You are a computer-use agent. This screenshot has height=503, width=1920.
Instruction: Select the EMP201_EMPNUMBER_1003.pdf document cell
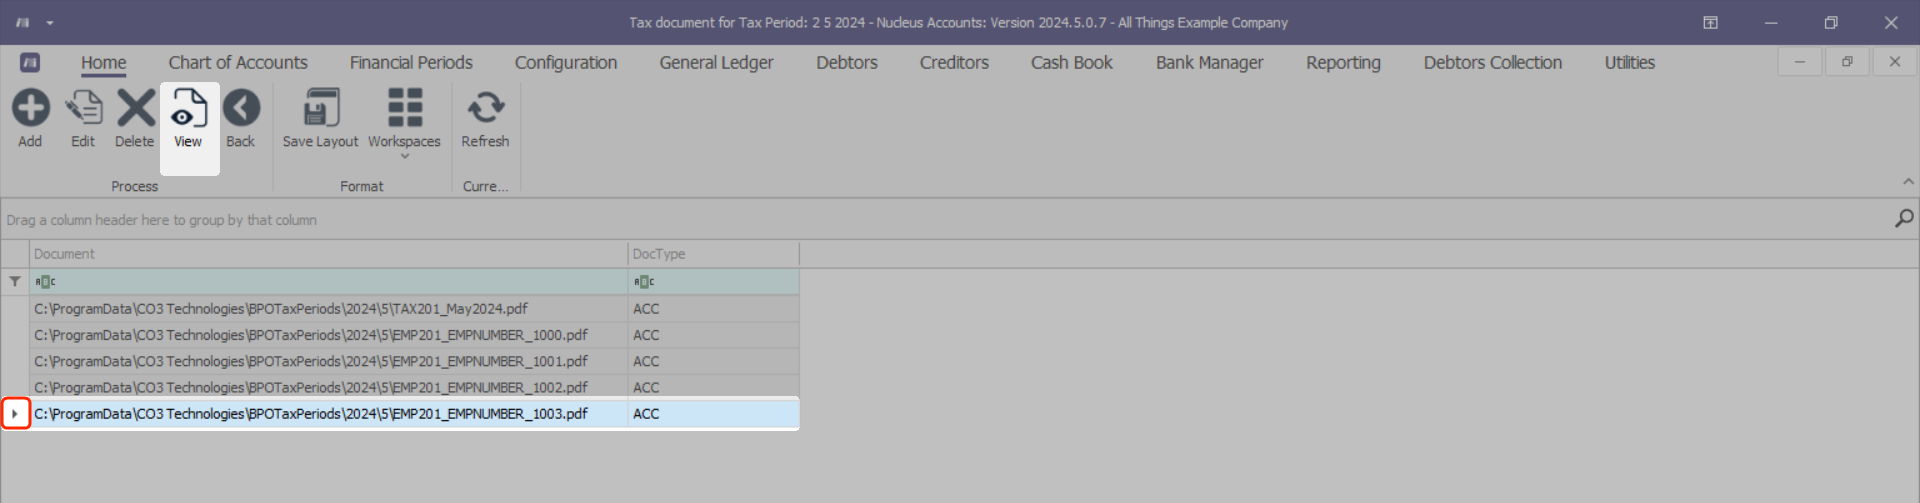click(x=328, y=413)
